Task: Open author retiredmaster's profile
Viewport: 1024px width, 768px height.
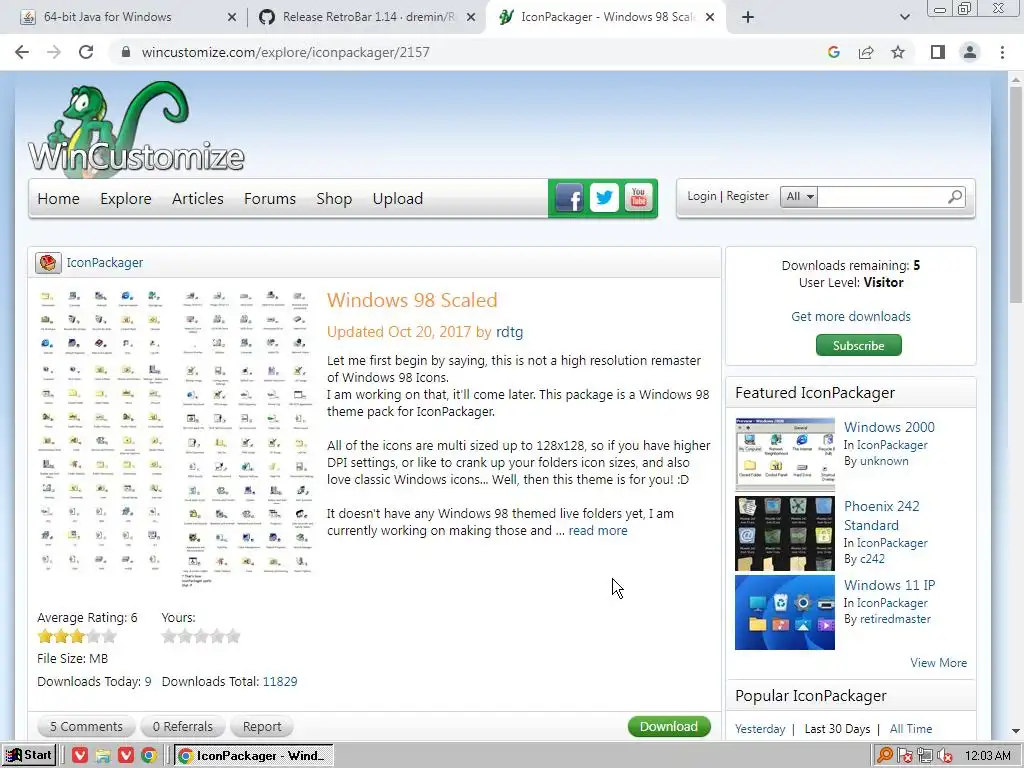Action: [x=895, y=619]
